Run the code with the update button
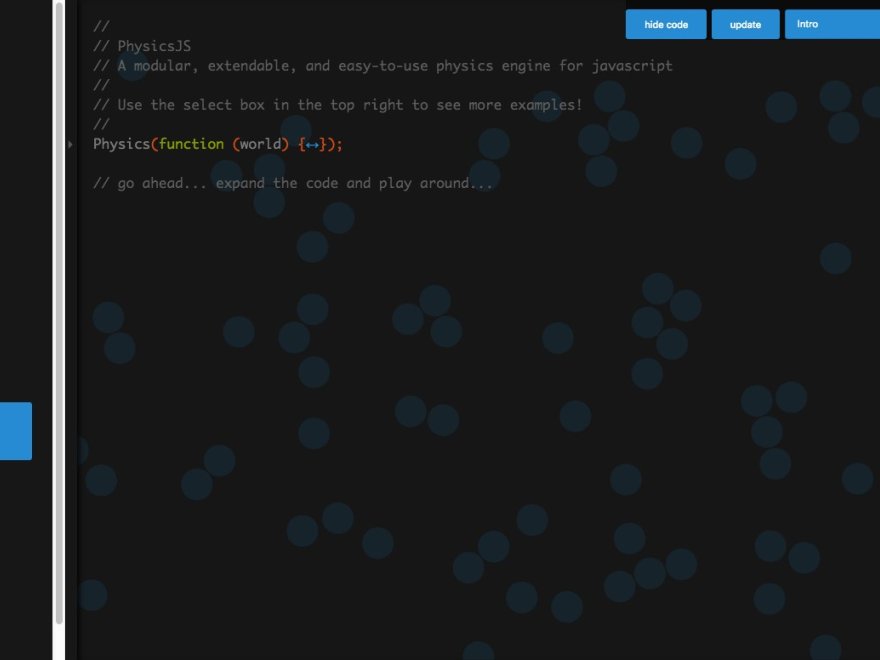 tap(745, 24)
